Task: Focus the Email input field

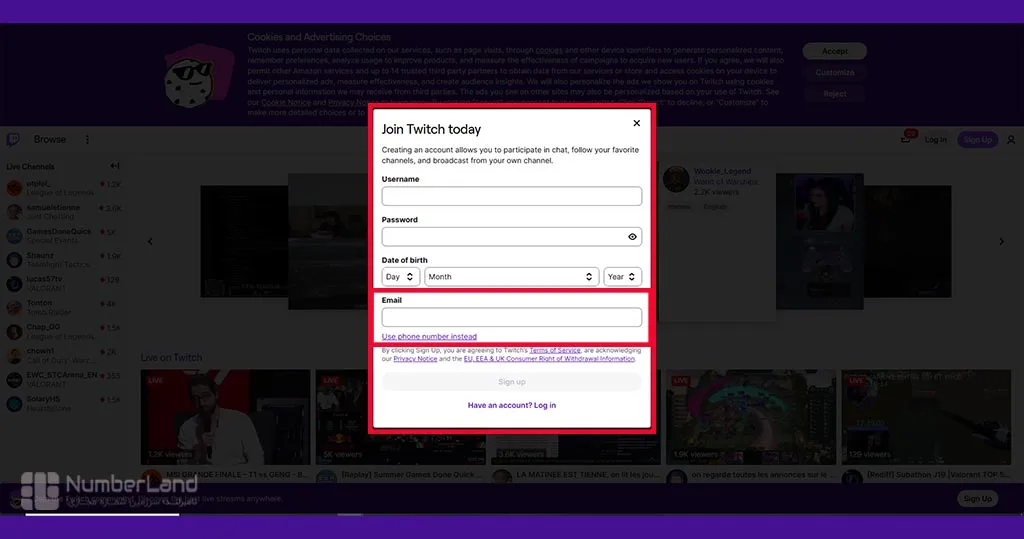Action: [x=511, y=318]
